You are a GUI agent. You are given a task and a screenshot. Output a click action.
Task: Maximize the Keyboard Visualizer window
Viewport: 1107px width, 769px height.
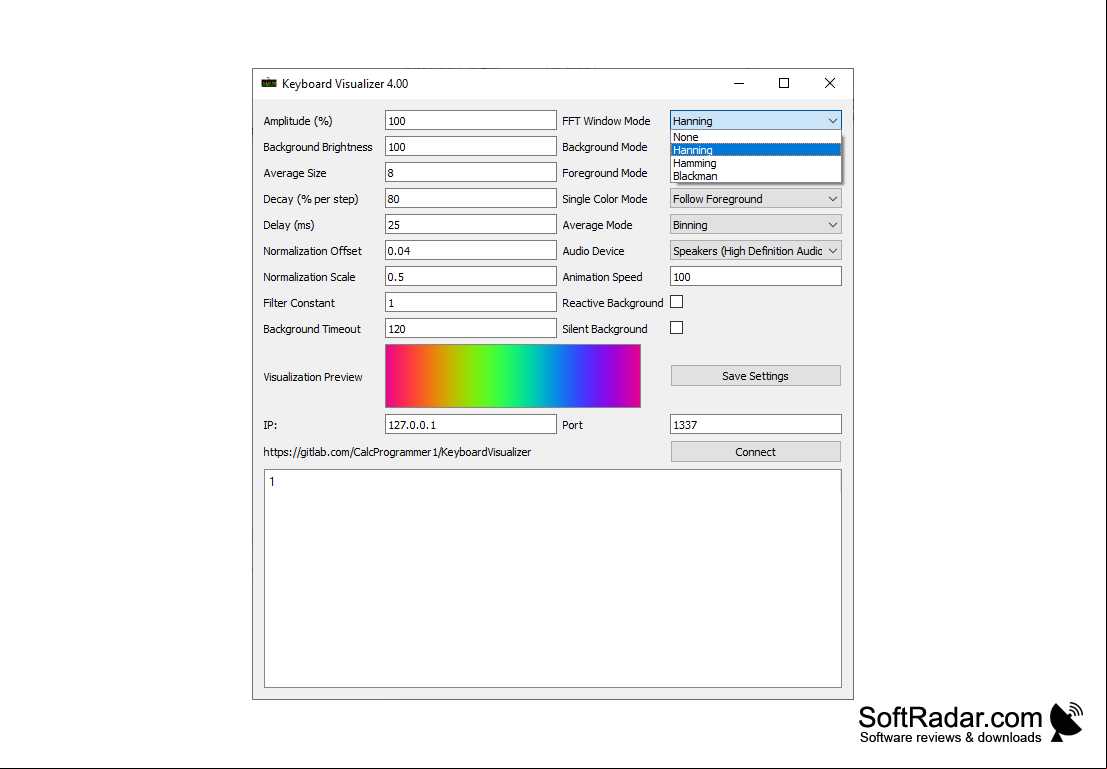click(784, 83)
